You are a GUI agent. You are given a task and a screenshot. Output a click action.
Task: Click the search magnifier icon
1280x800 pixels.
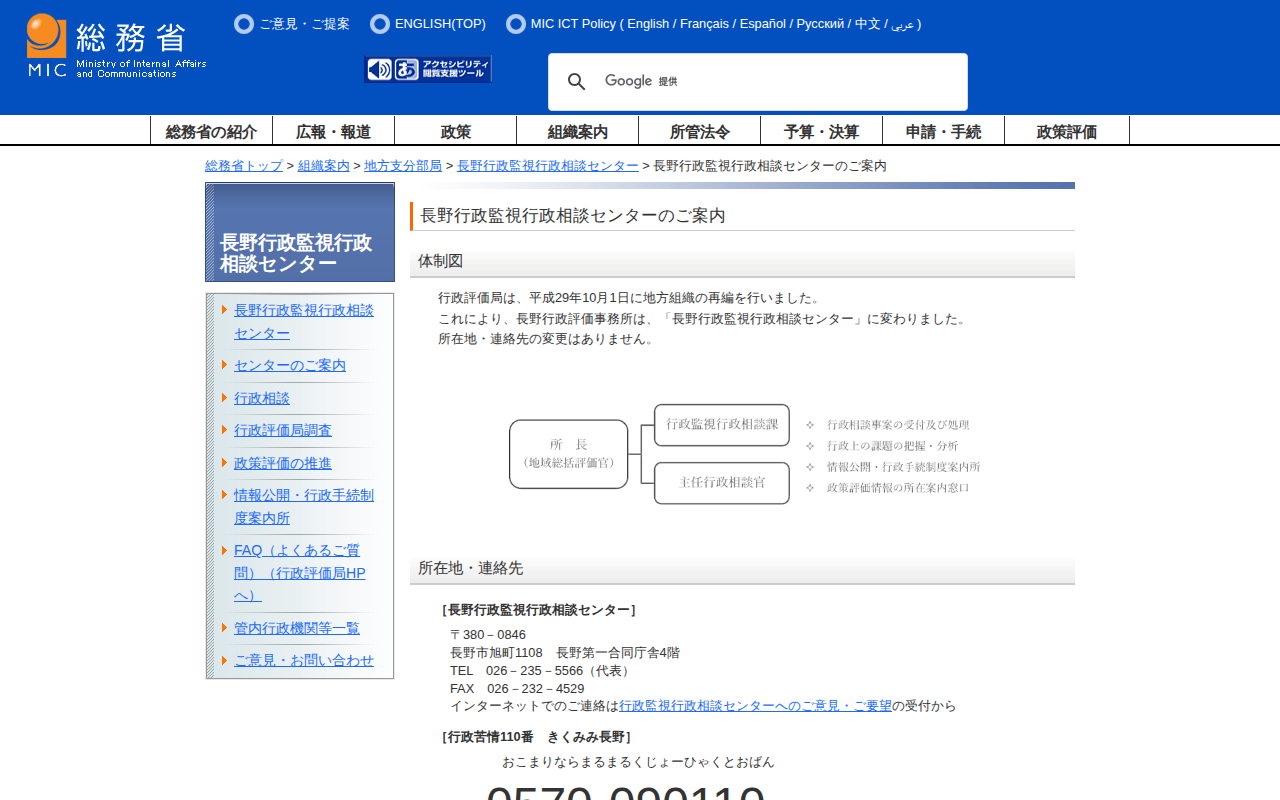pyautogui.click(x=576, y=82)
